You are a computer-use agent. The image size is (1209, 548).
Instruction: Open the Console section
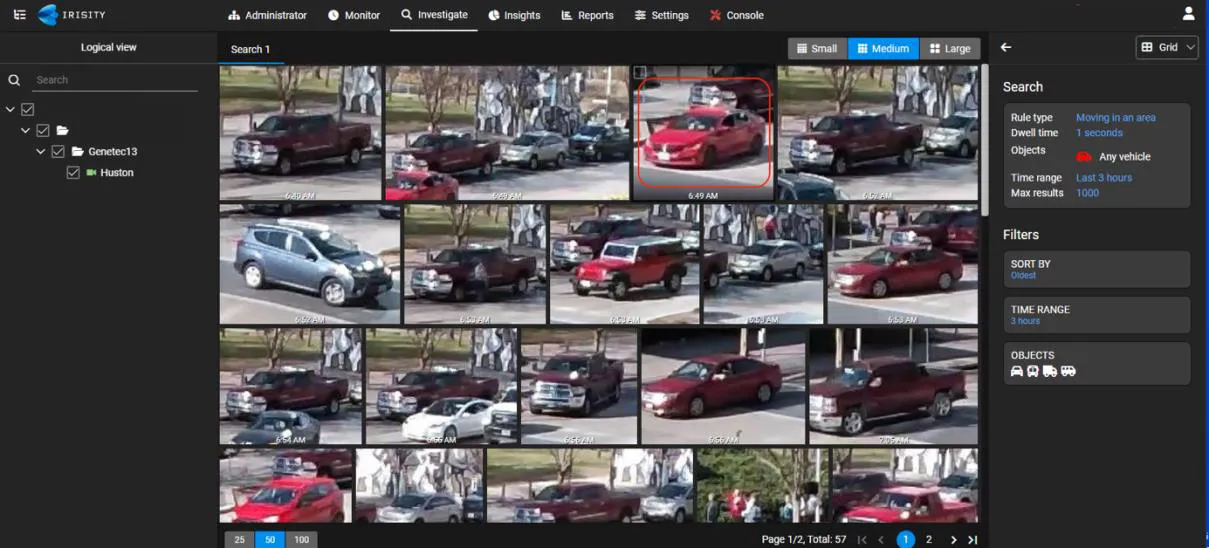[736, 15]
